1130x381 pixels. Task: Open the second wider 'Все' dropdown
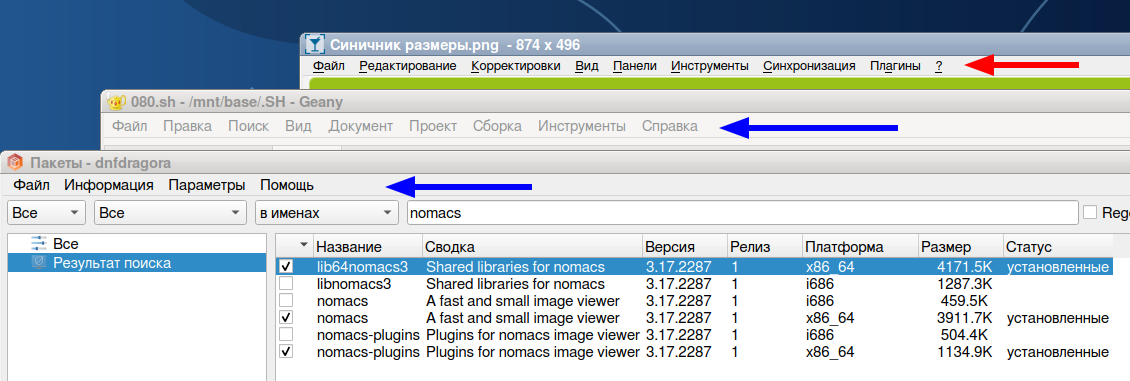pyautogui.click(x=171, y=213)
